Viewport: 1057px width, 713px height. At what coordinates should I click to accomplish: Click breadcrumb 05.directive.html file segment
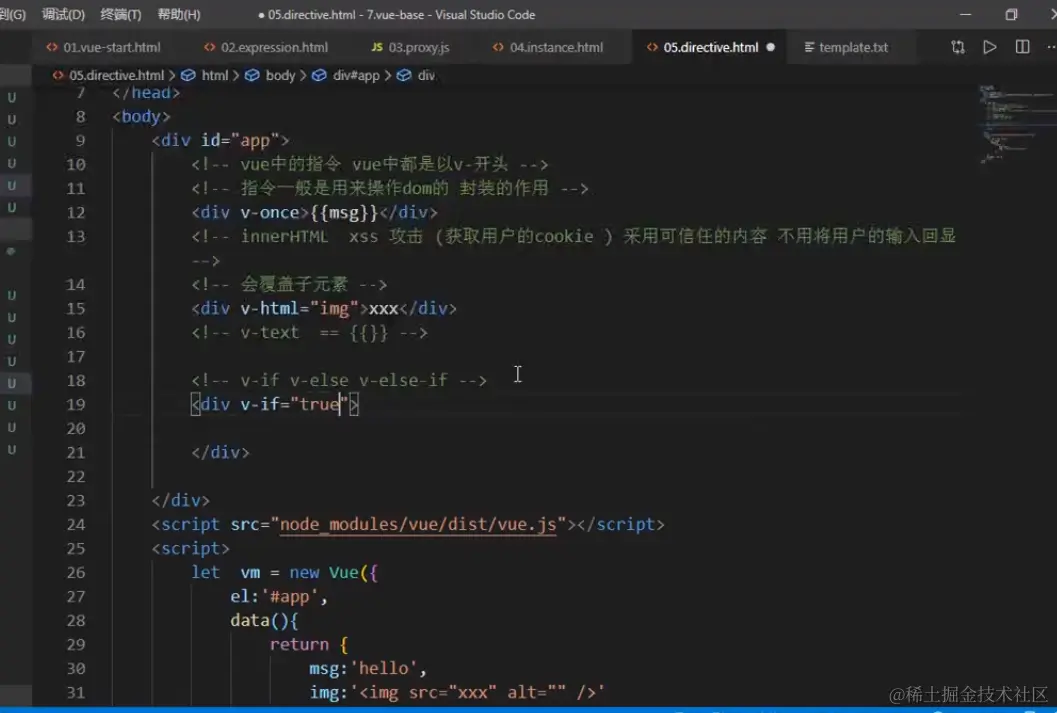click(x=116, y=75)
